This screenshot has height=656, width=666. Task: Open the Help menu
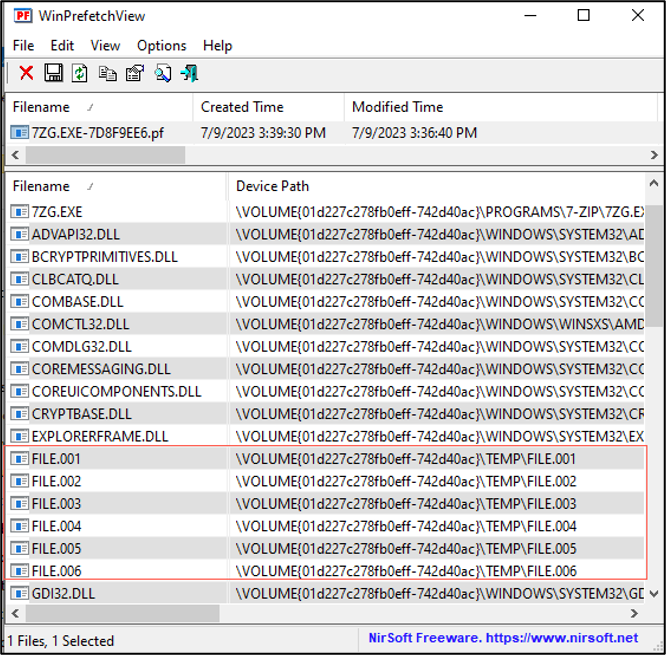(217, 45)
